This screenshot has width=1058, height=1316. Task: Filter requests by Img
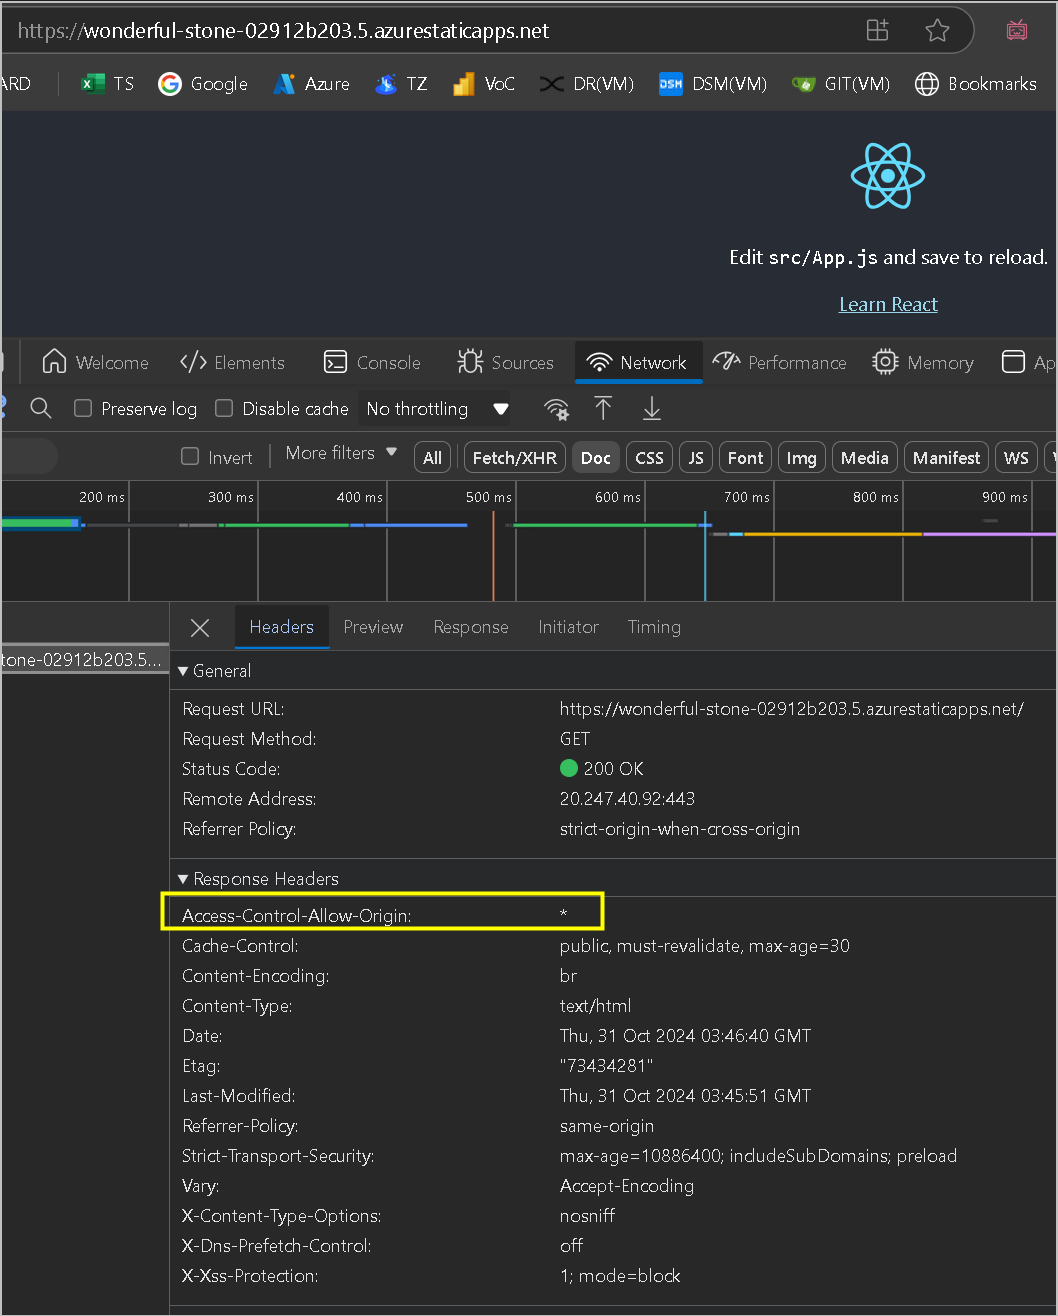801,457
